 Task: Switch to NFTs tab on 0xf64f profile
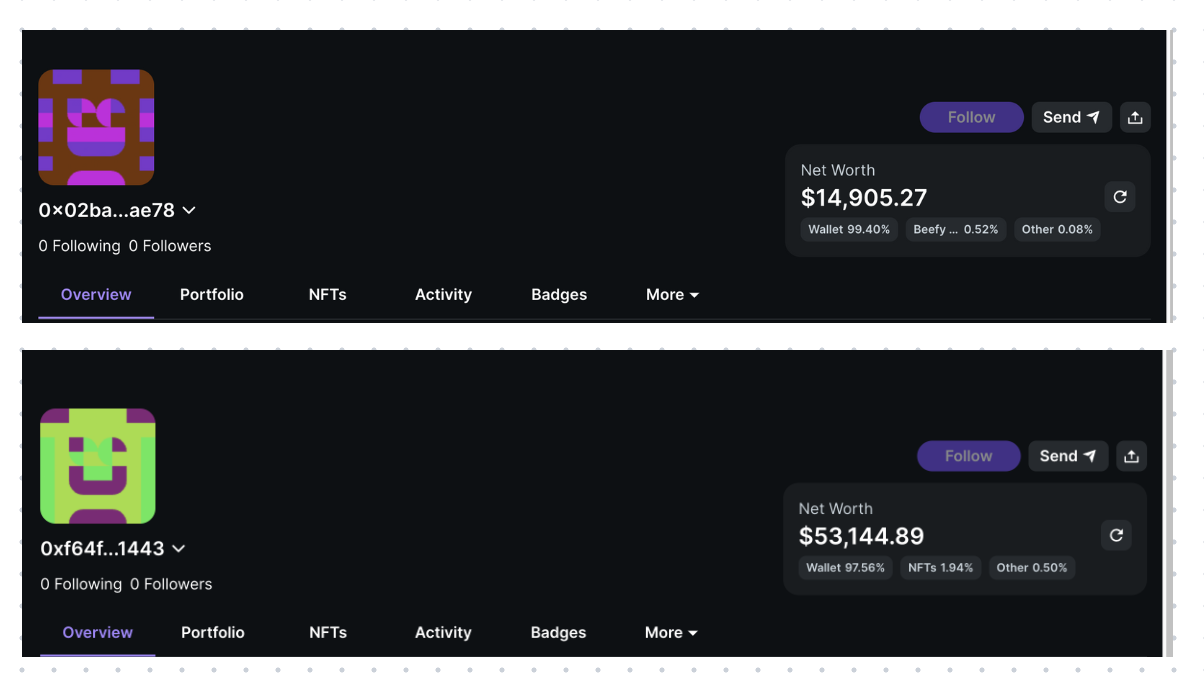(x=328, y=633)
